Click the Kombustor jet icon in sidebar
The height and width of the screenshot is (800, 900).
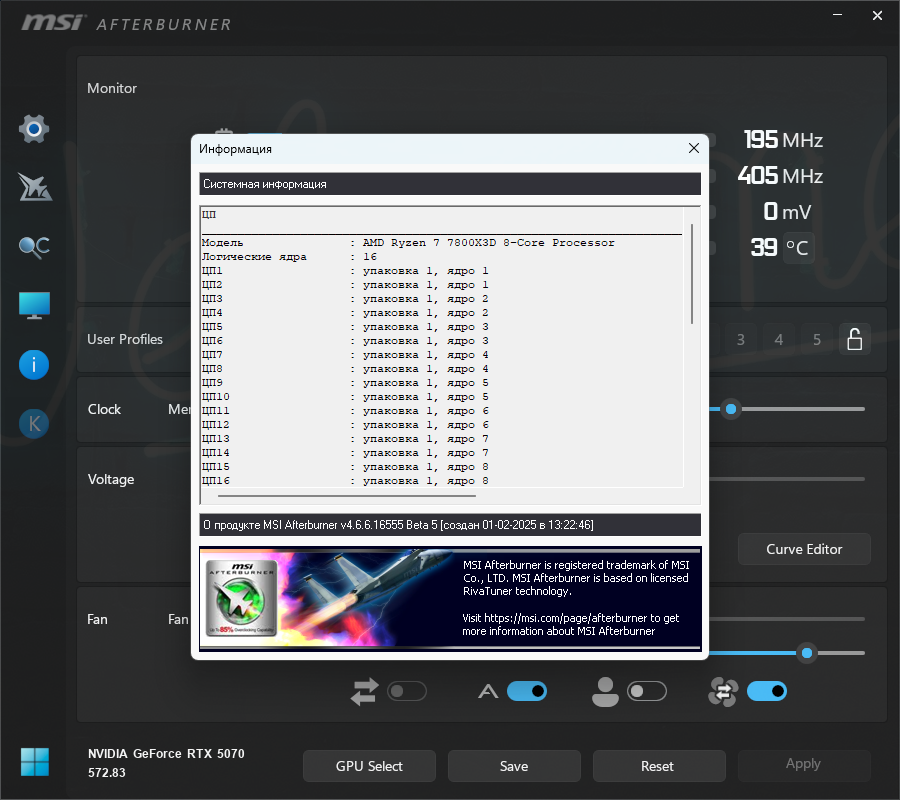click(x=34, y=187)
